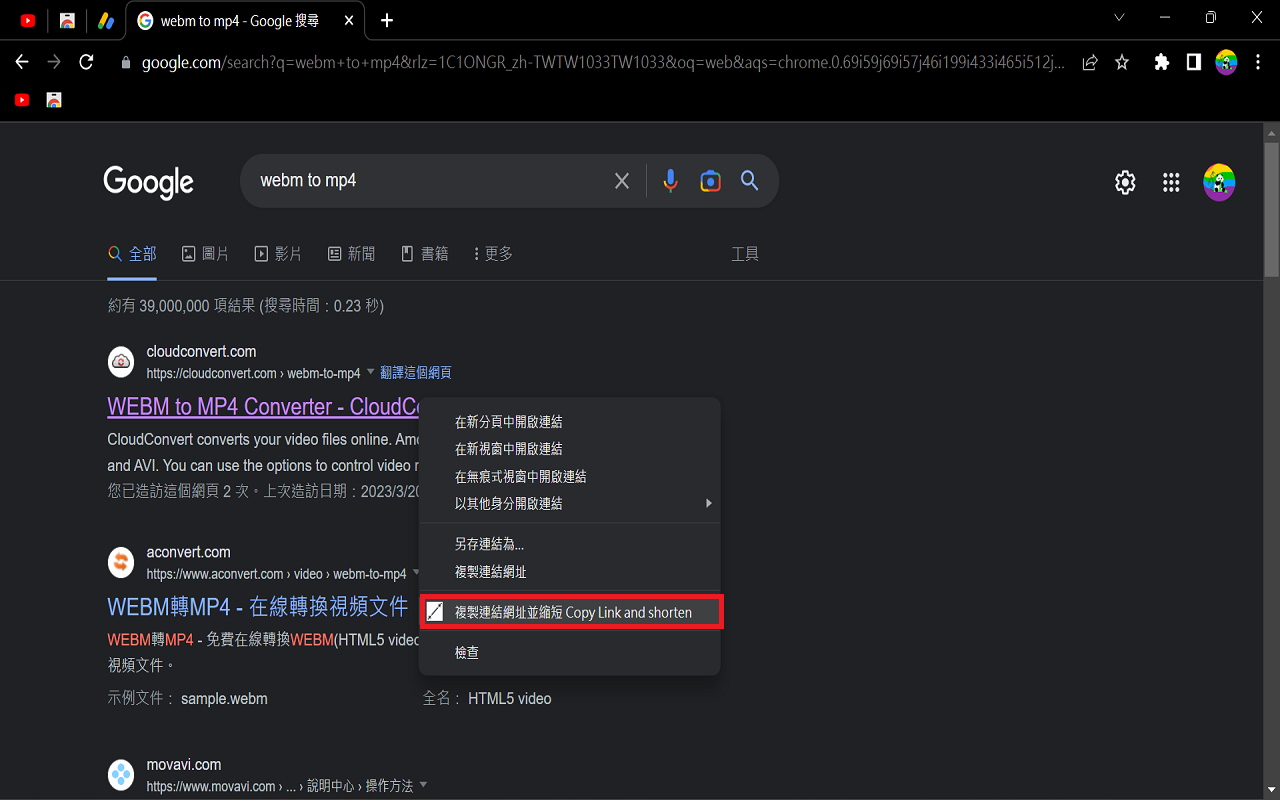This screenshot has height=800, width=1280.
Task: Expand options arrow beside movavi URL
Action: pyautogui.click(x=423, y=785)
